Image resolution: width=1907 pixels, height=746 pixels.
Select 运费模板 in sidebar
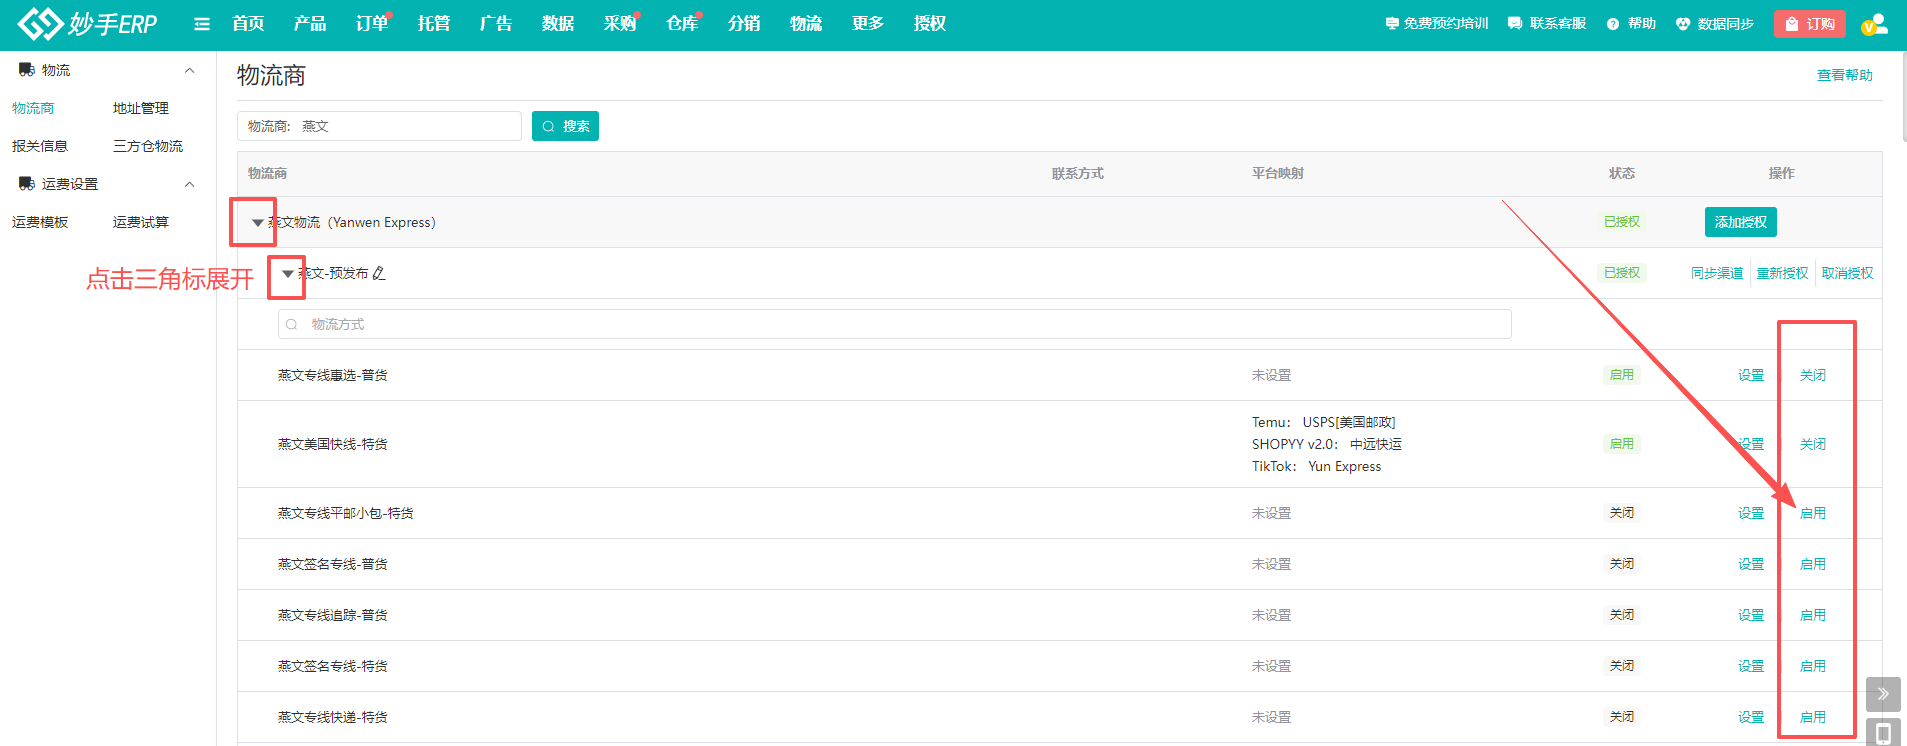tap(40, 222)
